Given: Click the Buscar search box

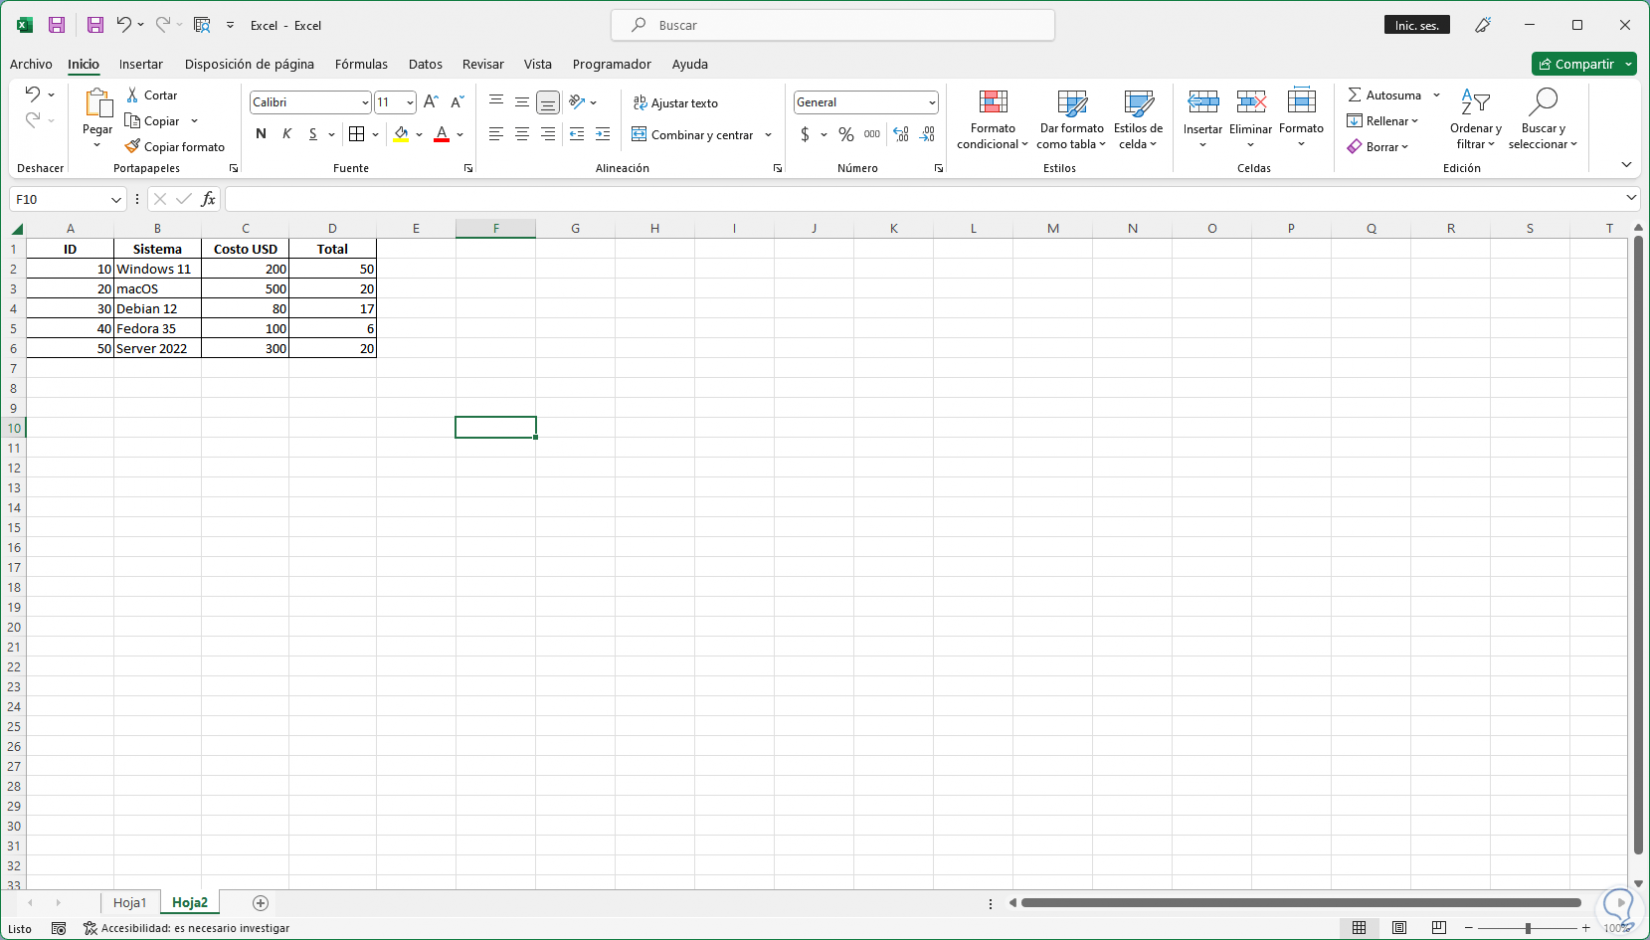Looking at the screenshot, I should coord(832,25).
